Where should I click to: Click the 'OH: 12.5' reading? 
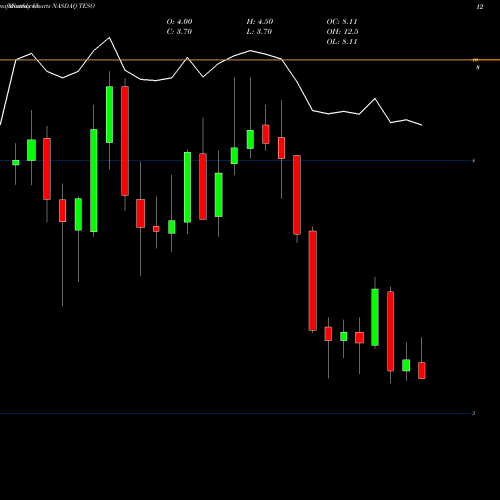tap(342, 32)
